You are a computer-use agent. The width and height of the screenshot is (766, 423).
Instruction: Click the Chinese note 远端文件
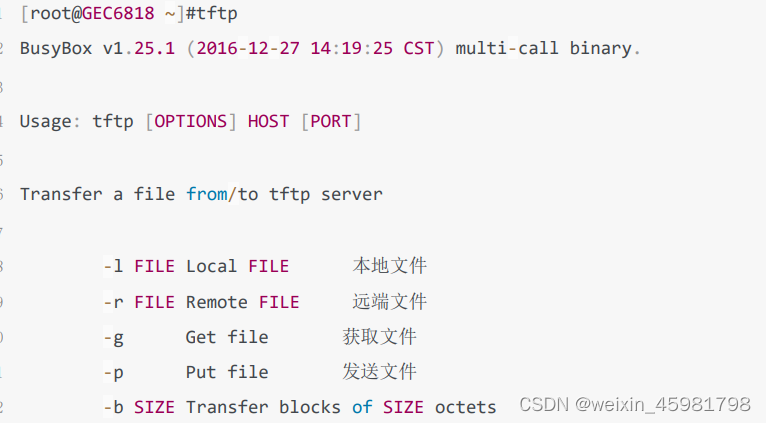(x=390, y=301)
